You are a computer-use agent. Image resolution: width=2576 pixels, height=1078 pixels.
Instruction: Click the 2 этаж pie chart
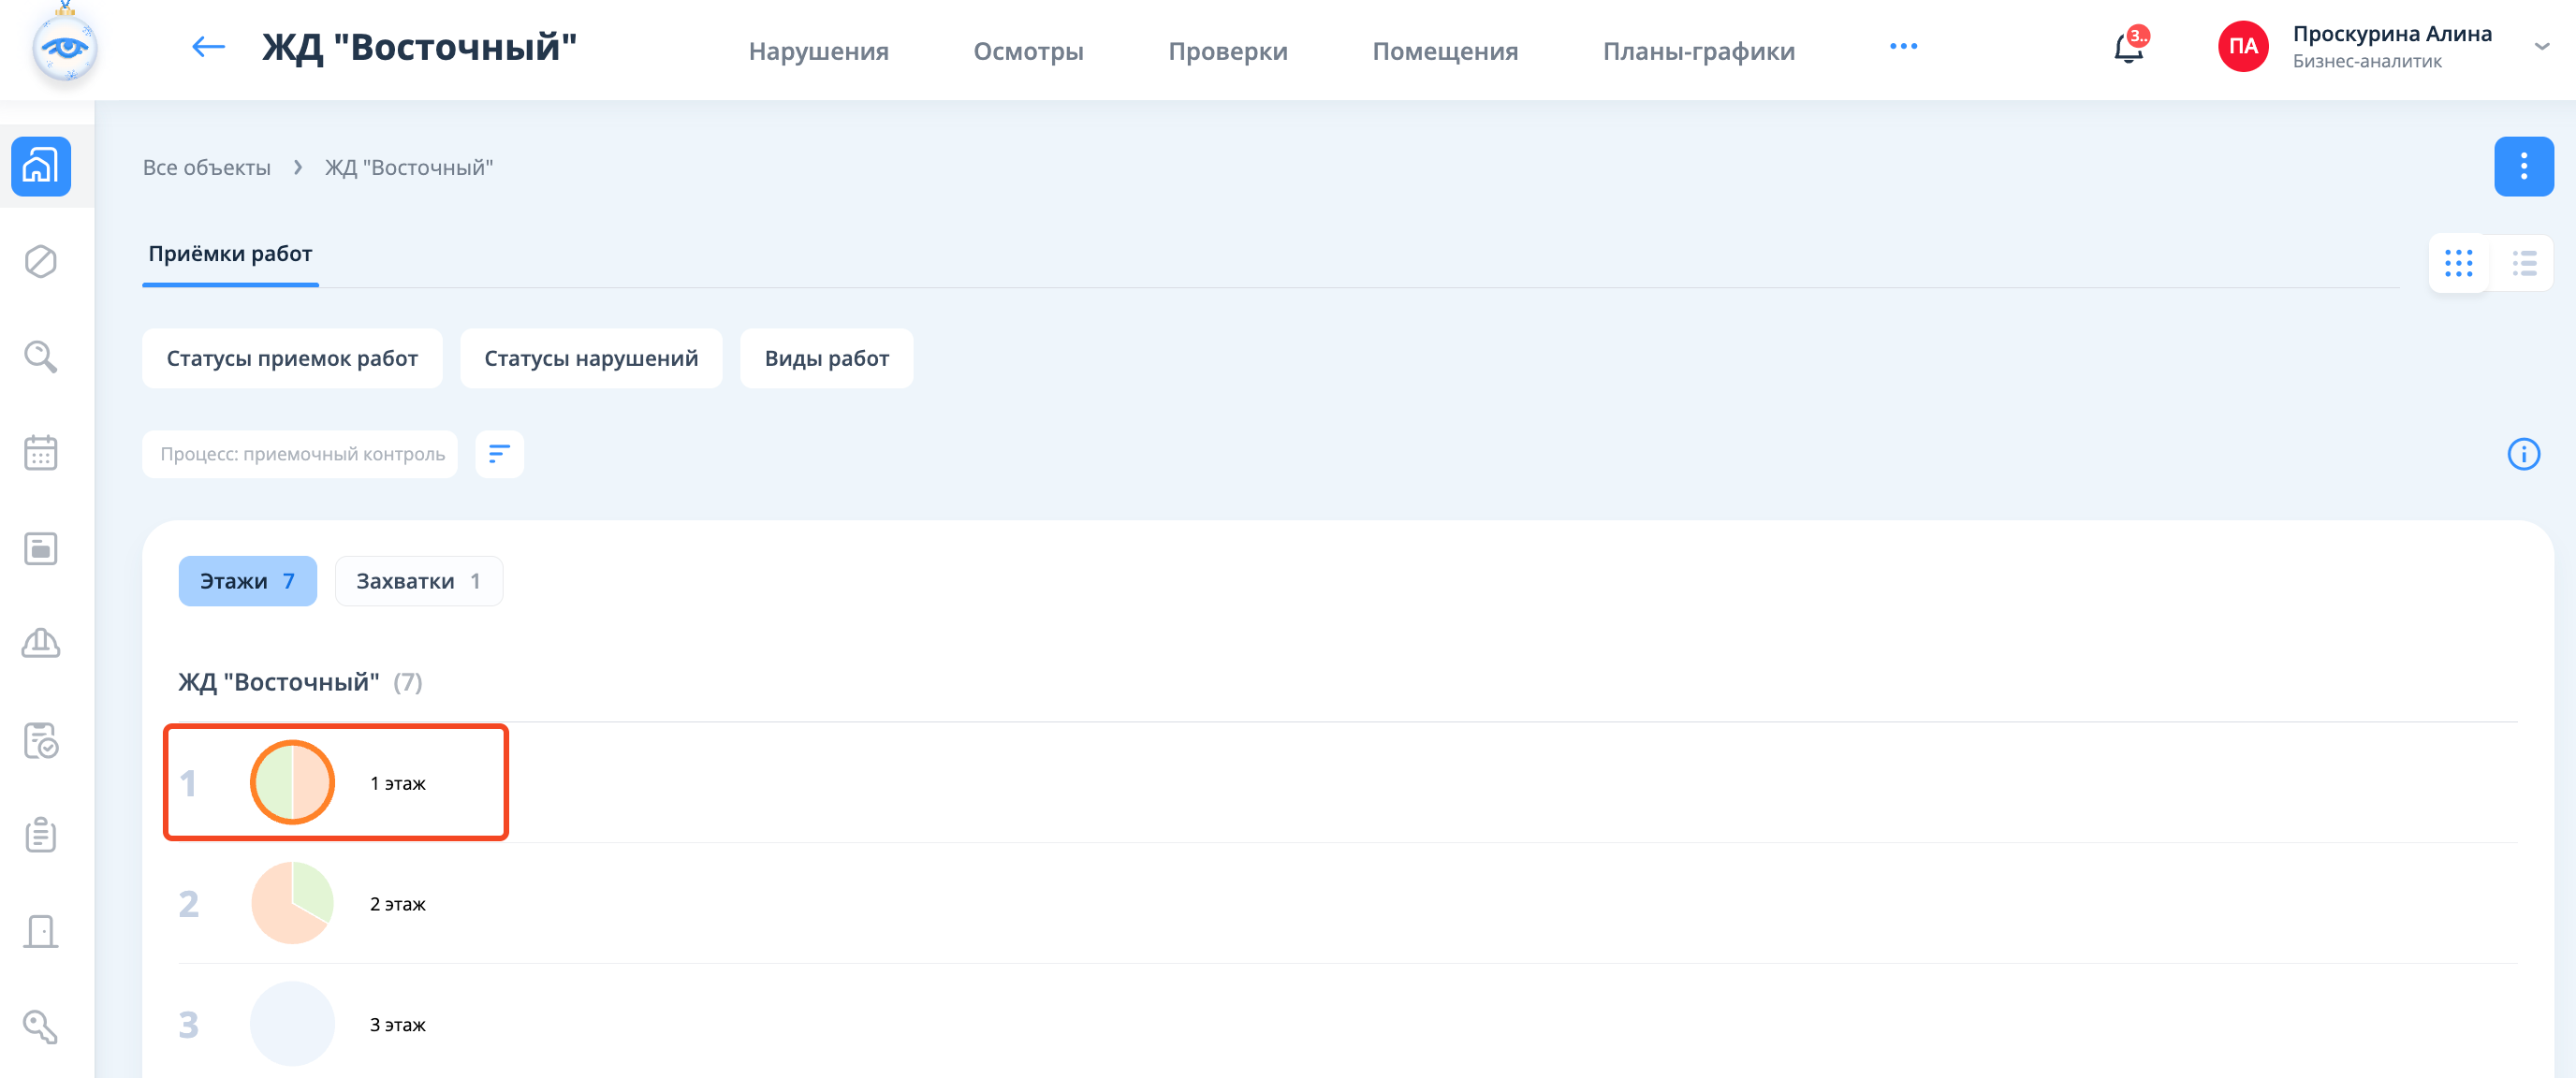pos(292,903)
